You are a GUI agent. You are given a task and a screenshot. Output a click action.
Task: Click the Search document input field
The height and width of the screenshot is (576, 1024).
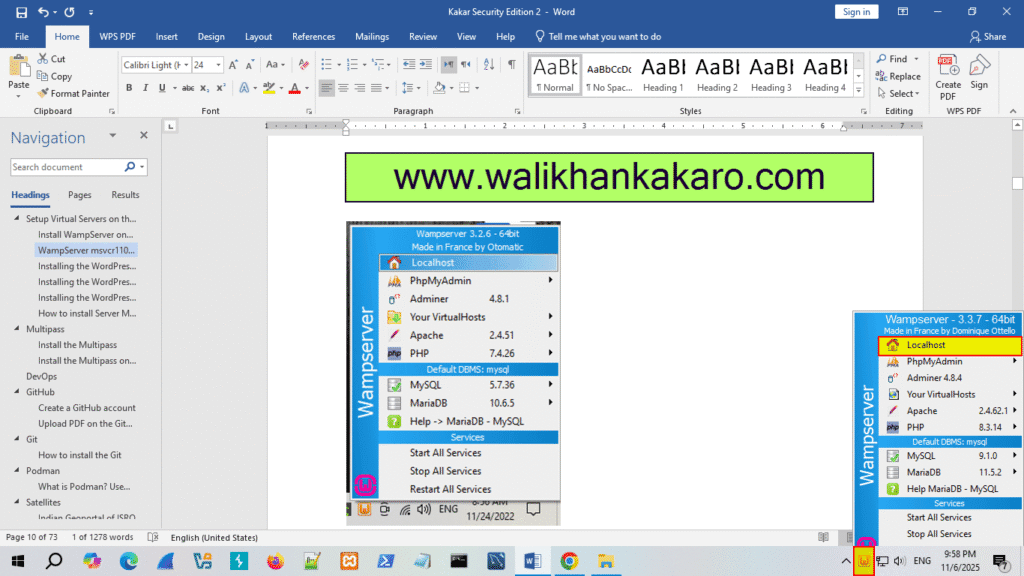point(66,167)
